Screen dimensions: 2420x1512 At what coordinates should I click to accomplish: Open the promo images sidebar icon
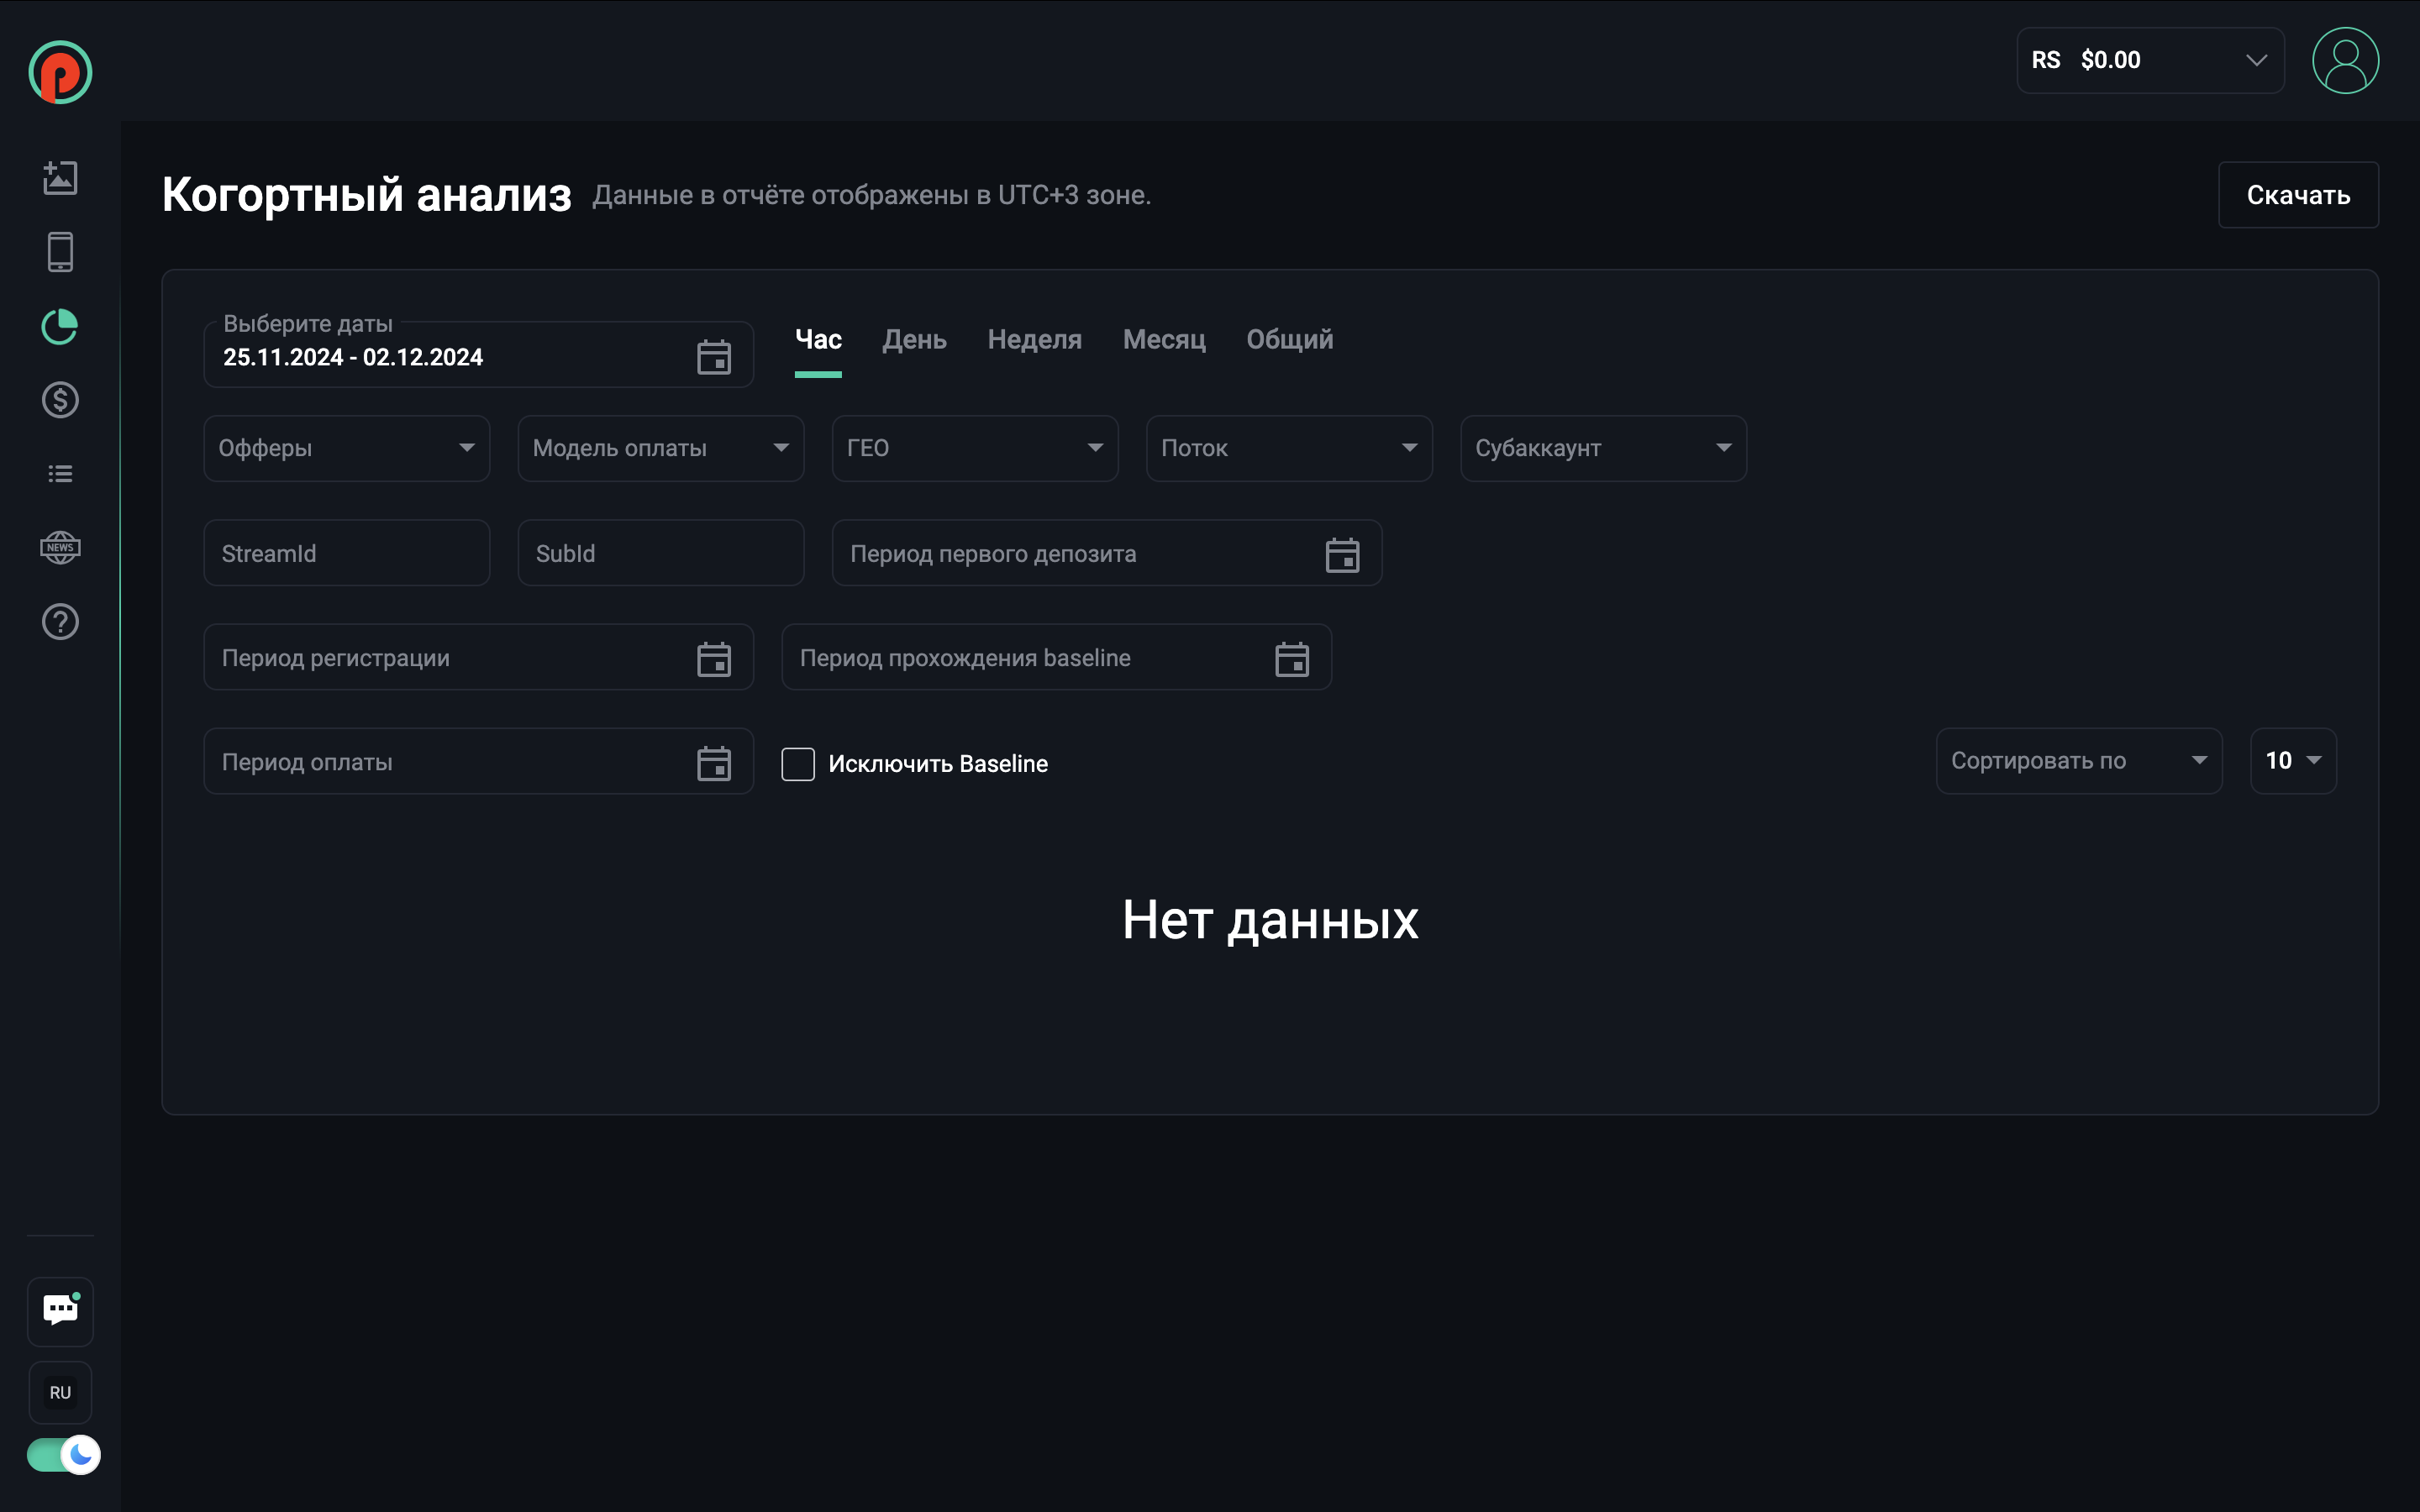point(60,178)
